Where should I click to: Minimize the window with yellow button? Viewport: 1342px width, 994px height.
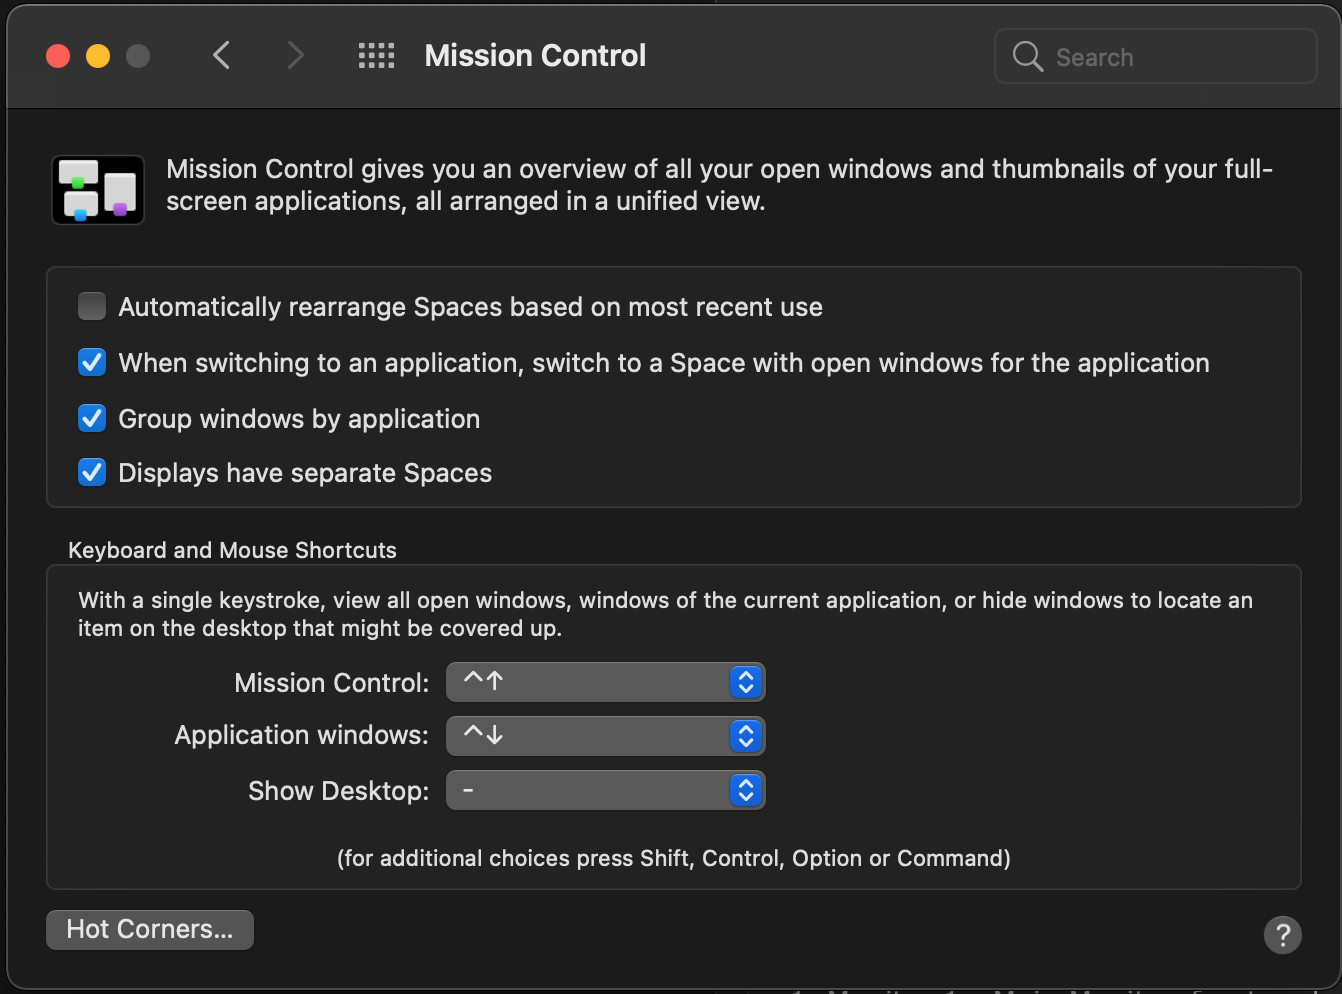(x=98, y=56)
